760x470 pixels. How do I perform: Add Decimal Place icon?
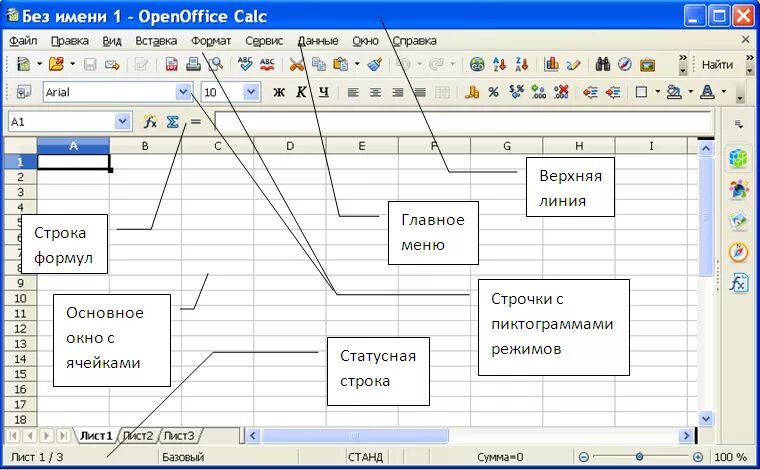point(538,92)
